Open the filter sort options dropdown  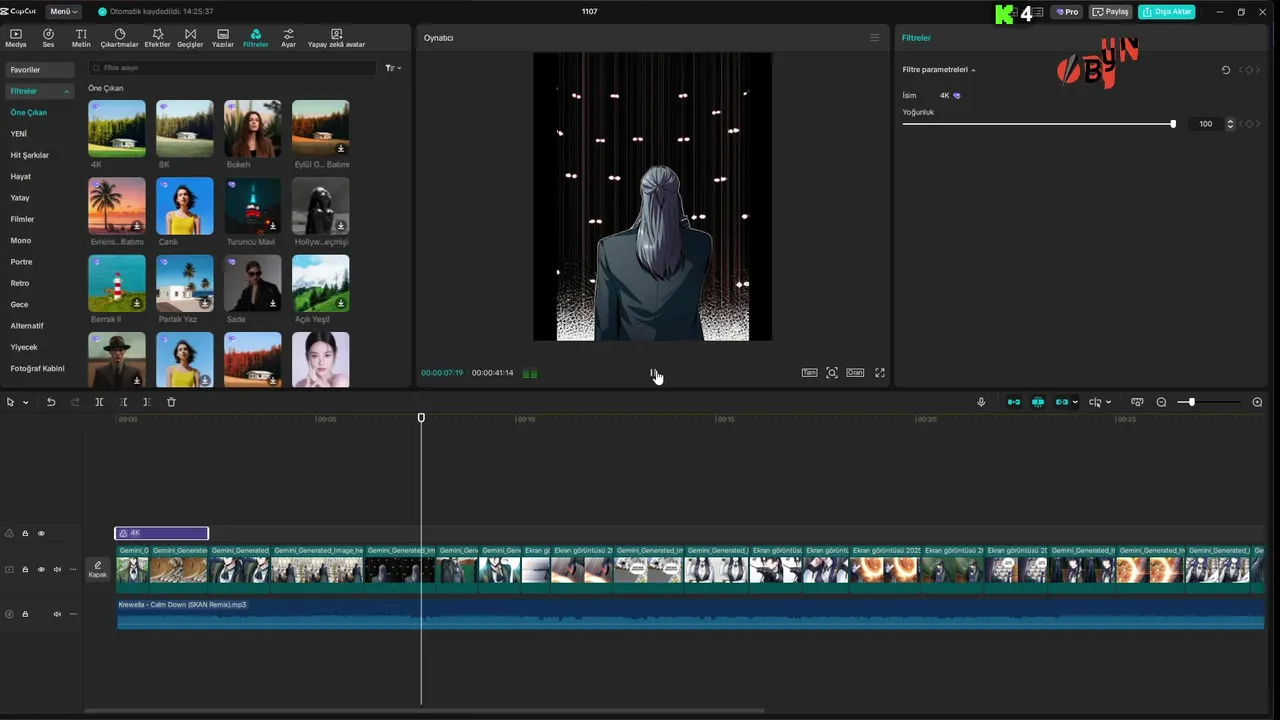coord(393,68)
